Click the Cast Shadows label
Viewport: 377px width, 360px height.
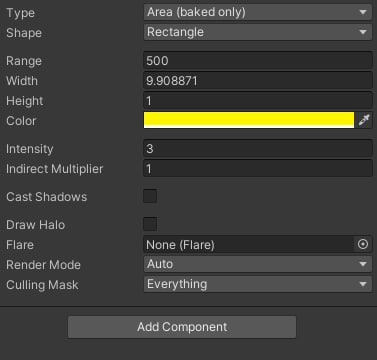47,197
